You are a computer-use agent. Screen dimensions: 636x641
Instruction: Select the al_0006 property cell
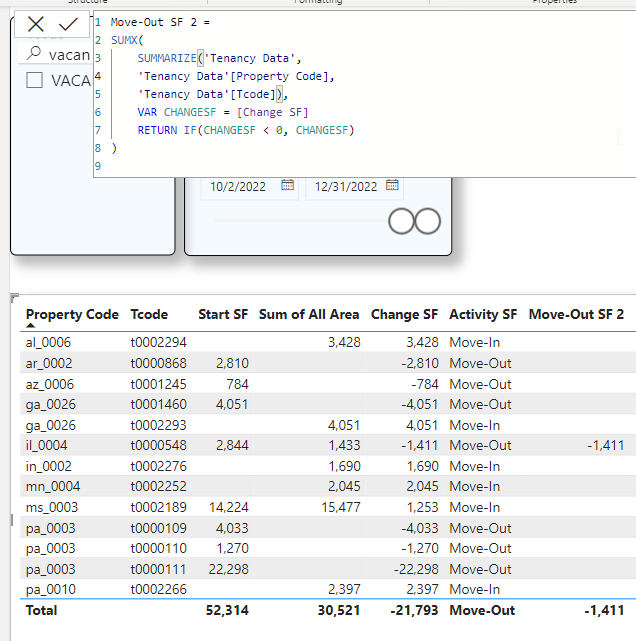pos(48,342)
